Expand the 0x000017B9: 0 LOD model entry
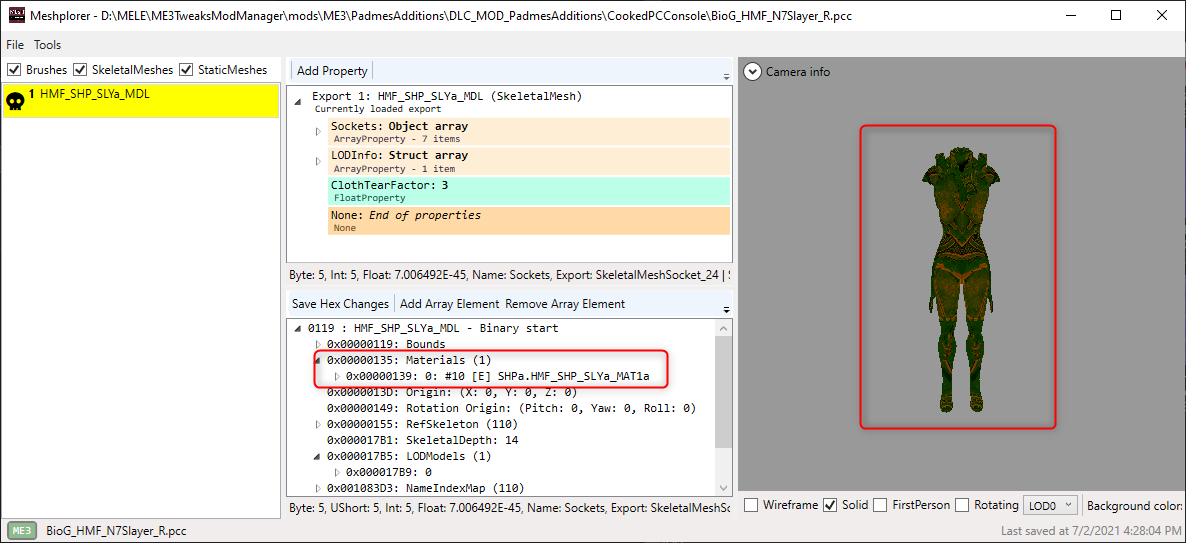Screen dimensions: 1186x543 pyautogui.click(x=337, y=473)
